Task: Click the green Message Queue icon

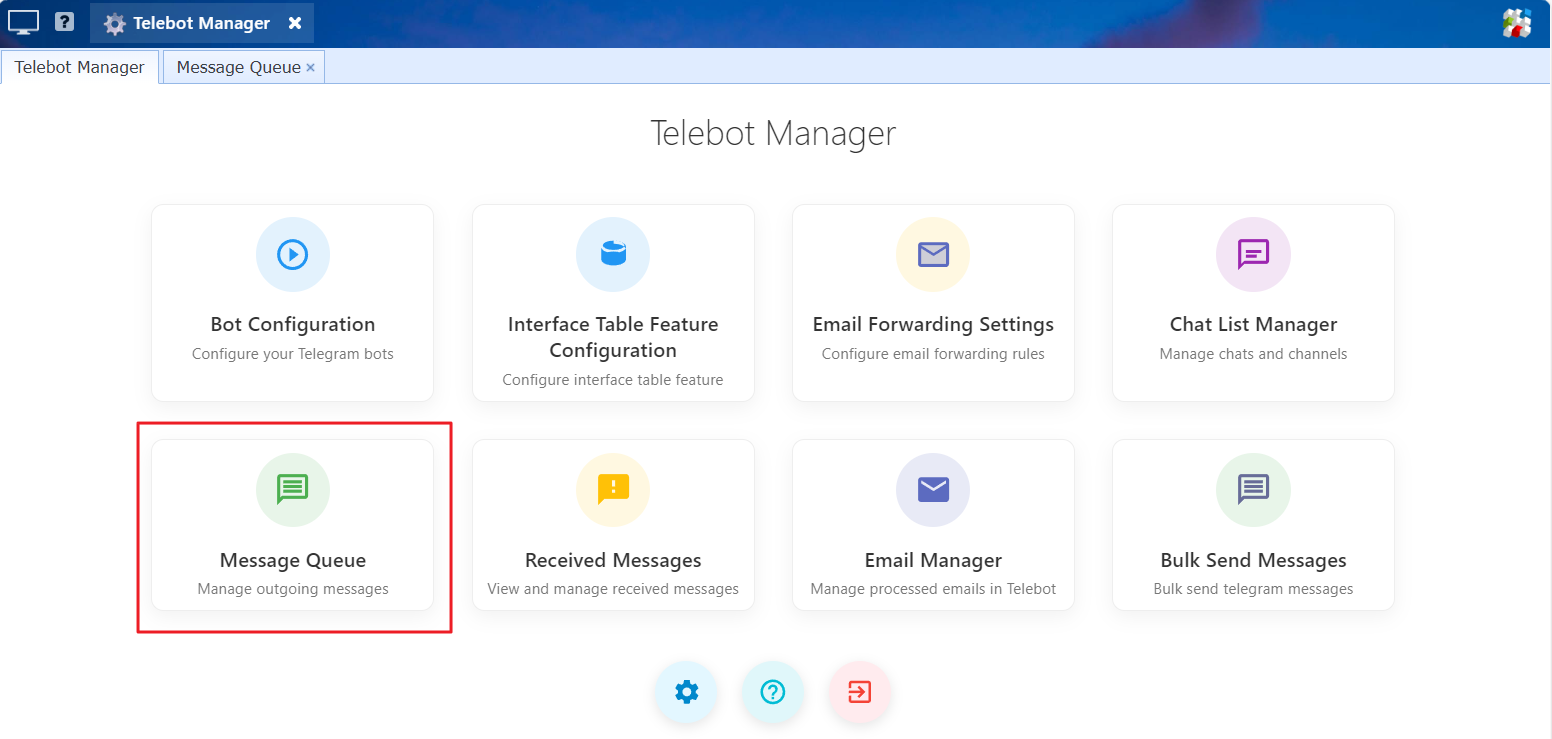Action: (293, 489)
